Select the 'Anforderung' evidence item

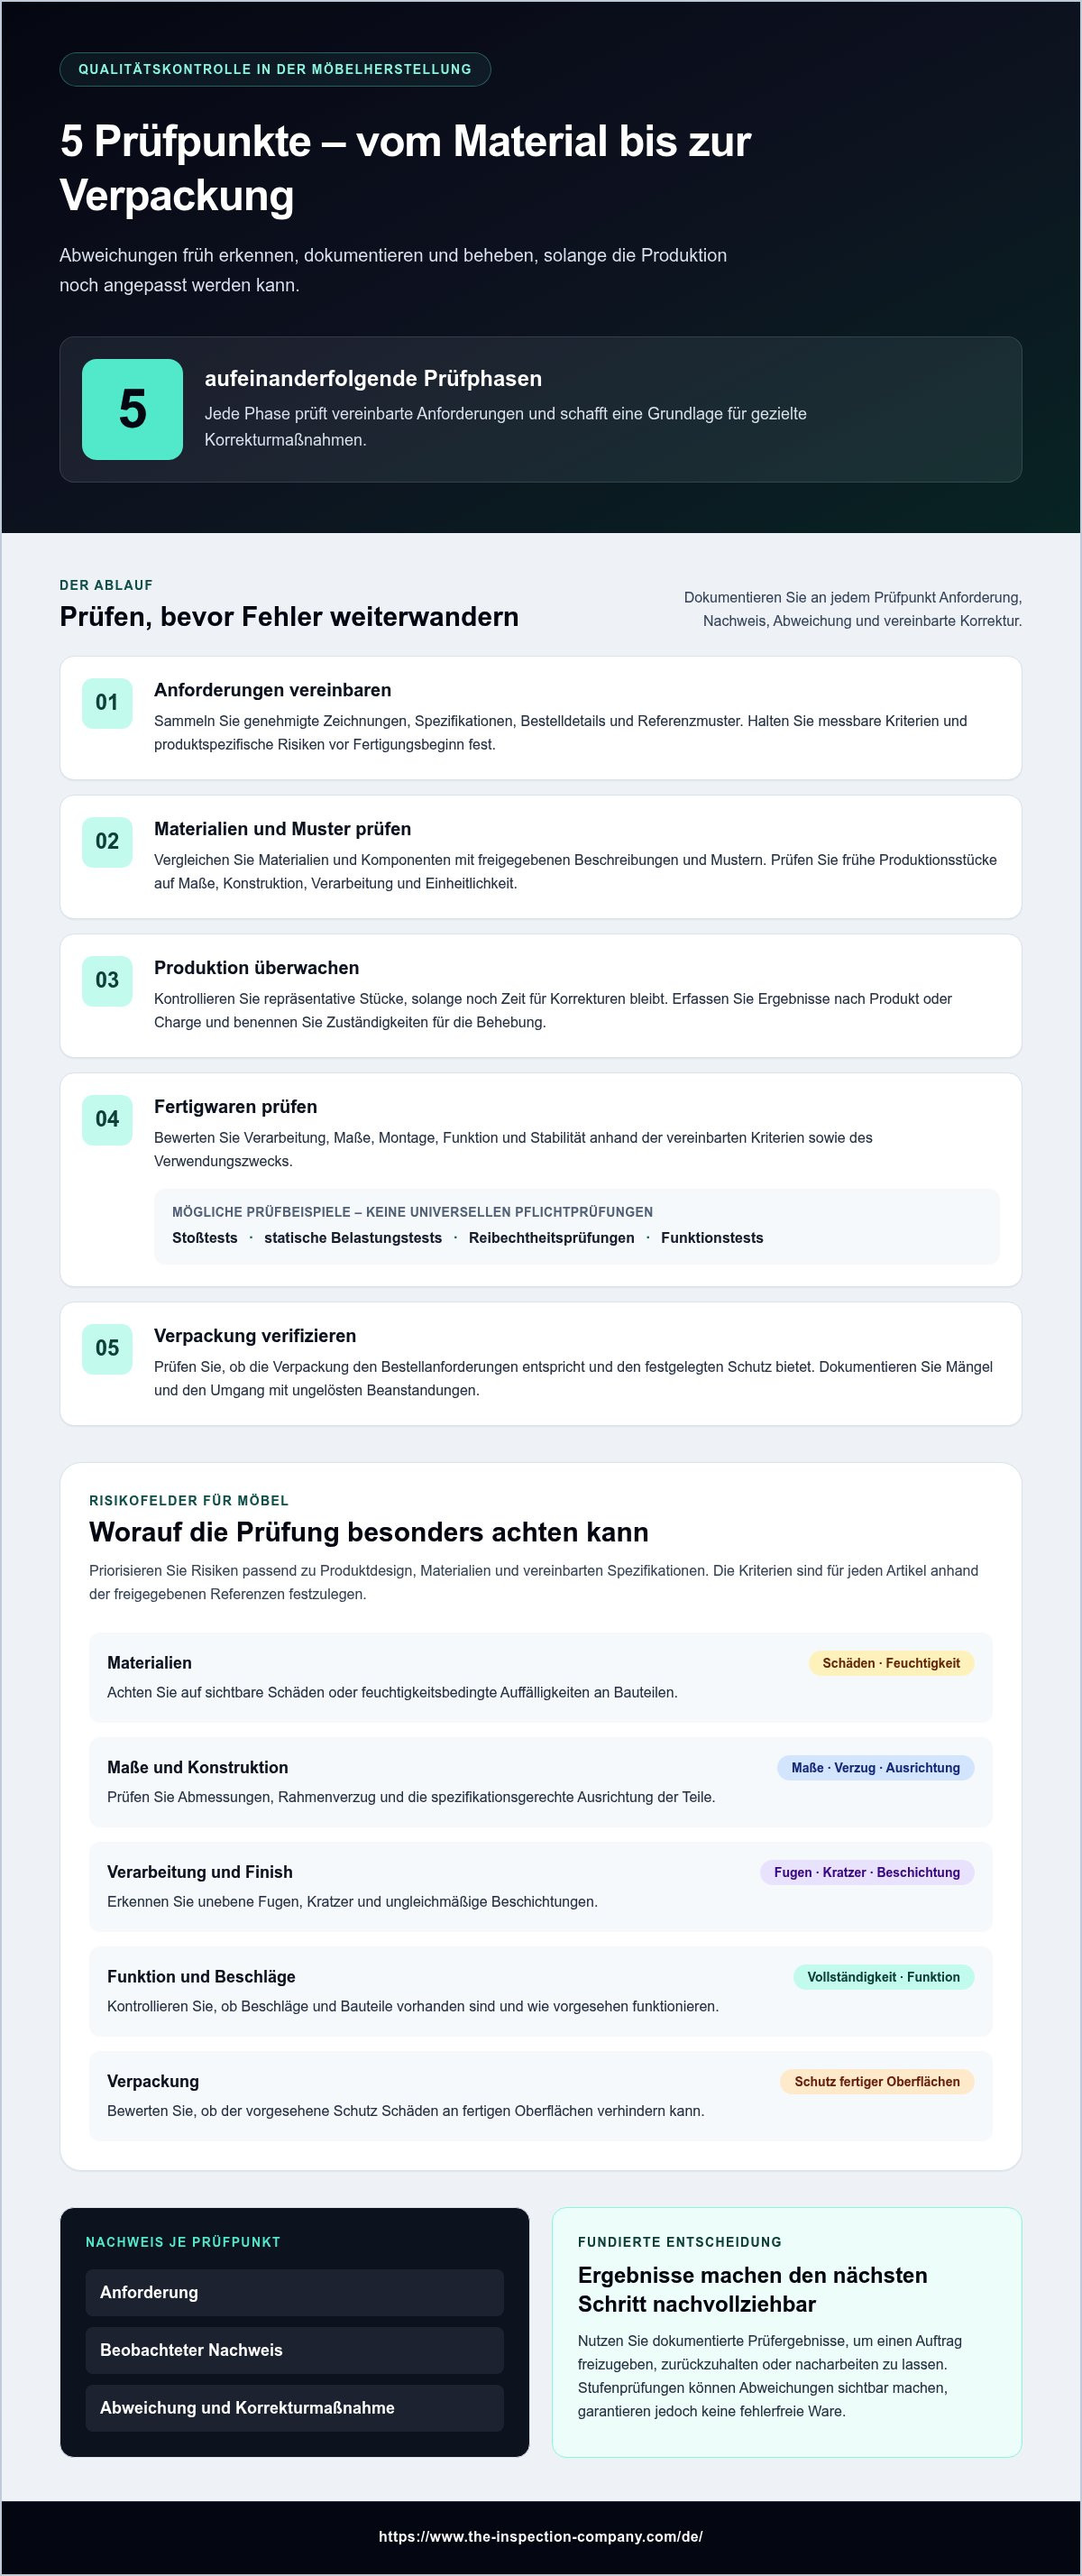pyautogui.click(x=294, y=2292)
